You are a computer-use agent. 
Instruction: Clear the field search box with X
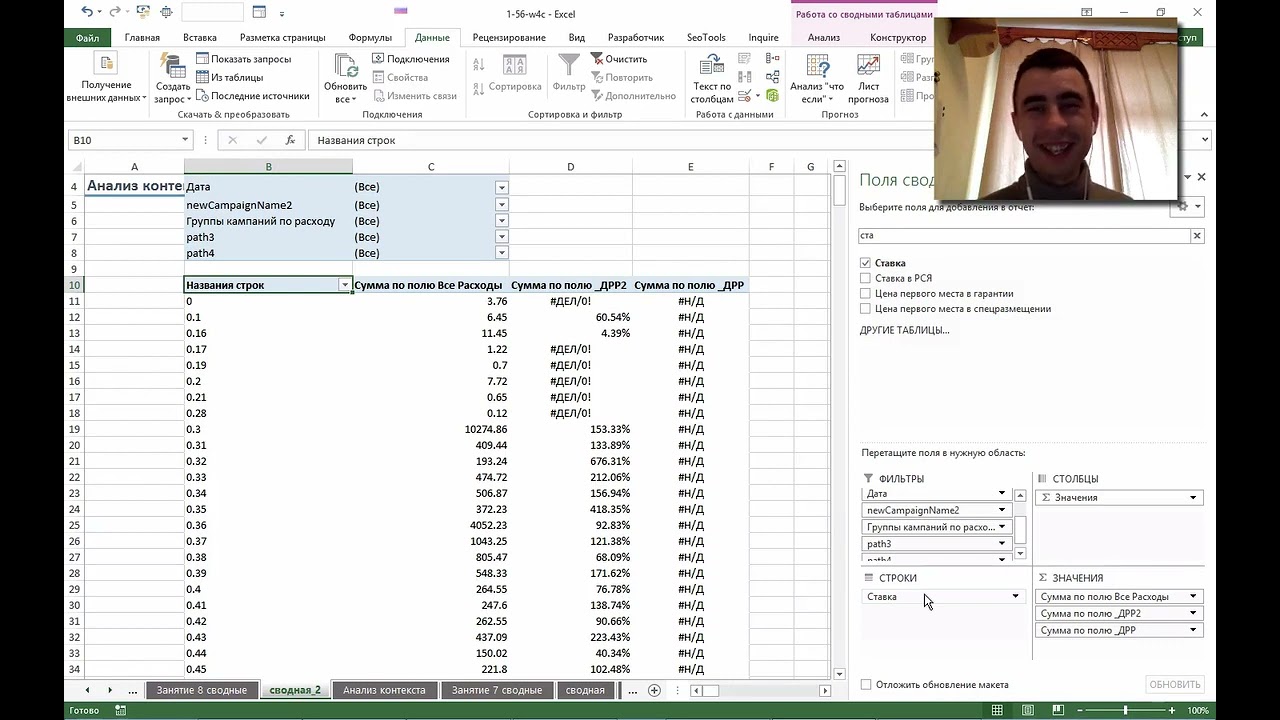(1196, 235)
